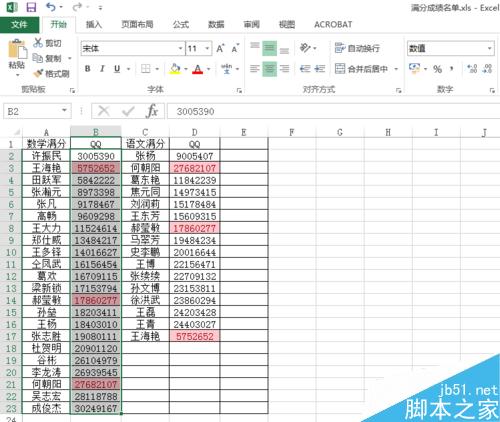Switch to the 页面布局 Page Layout tab

[137, 24]
